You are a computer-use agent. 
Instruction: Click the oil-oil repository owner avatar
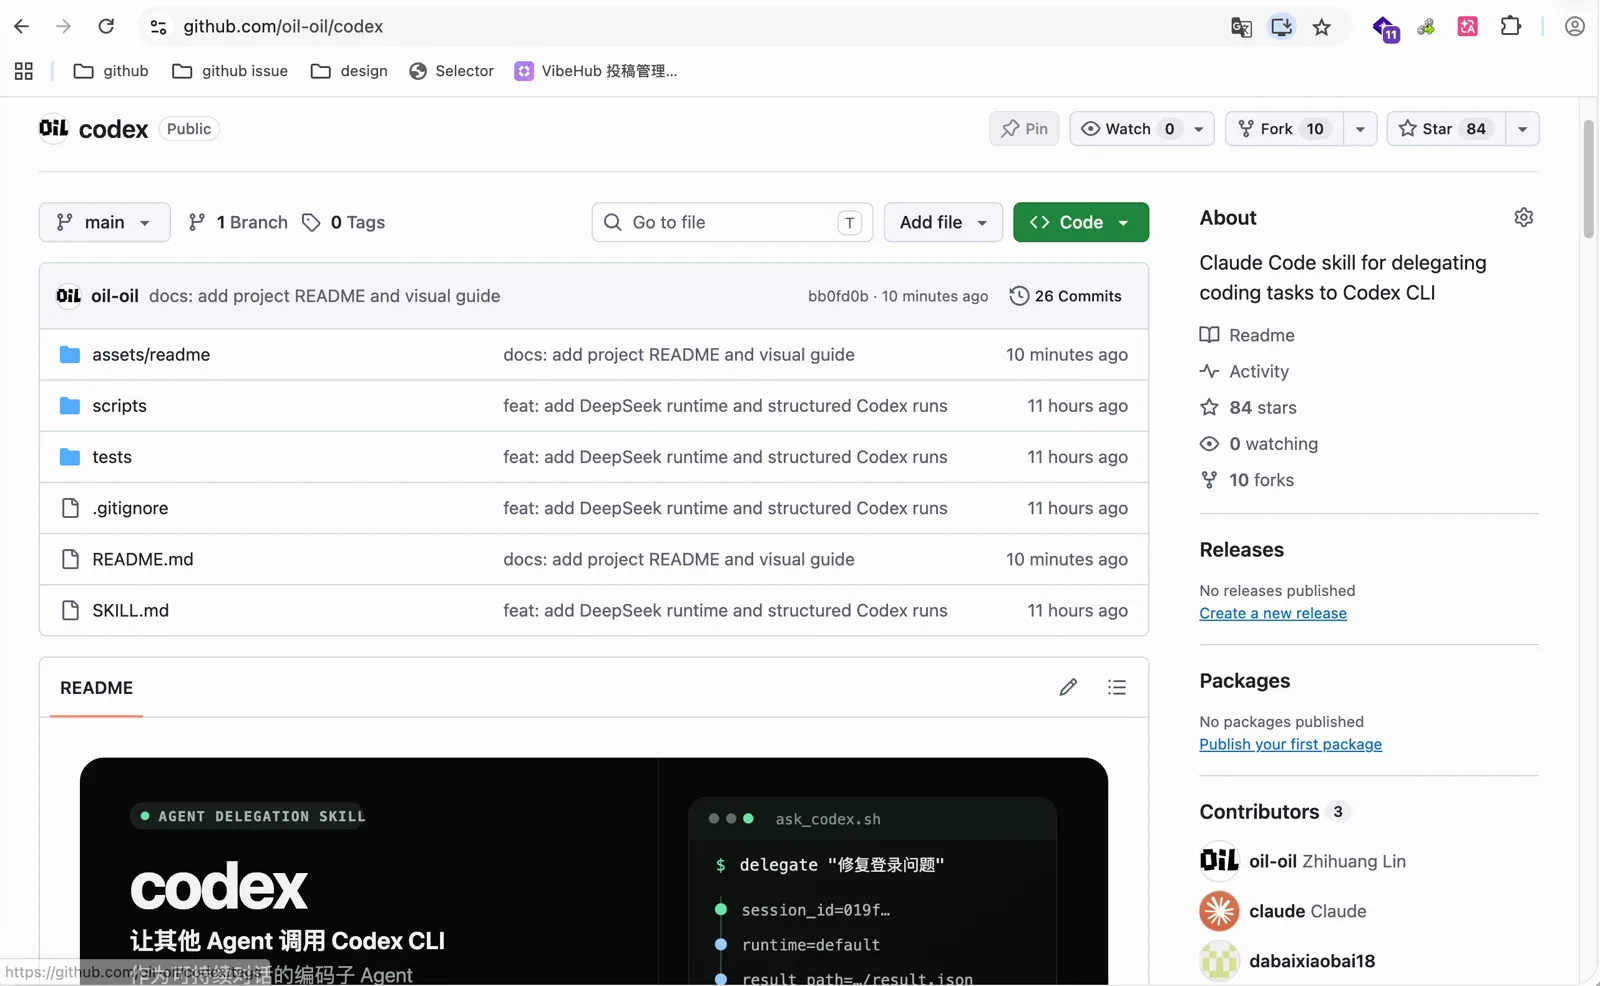54,129
